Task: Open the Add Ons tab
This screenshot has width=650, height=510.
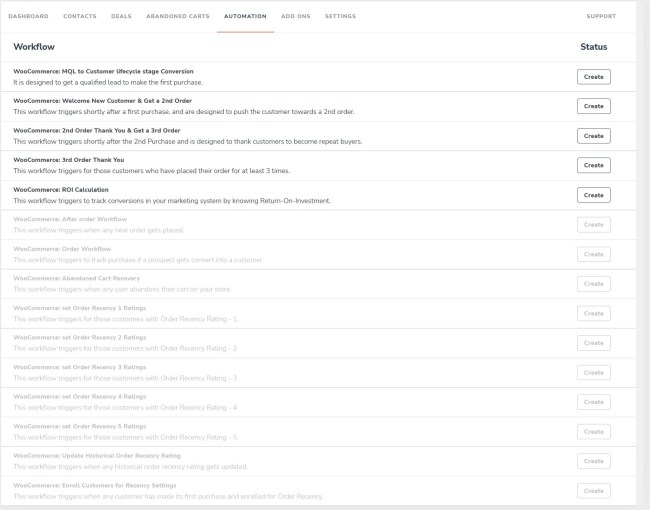Action: coord(295,16)
